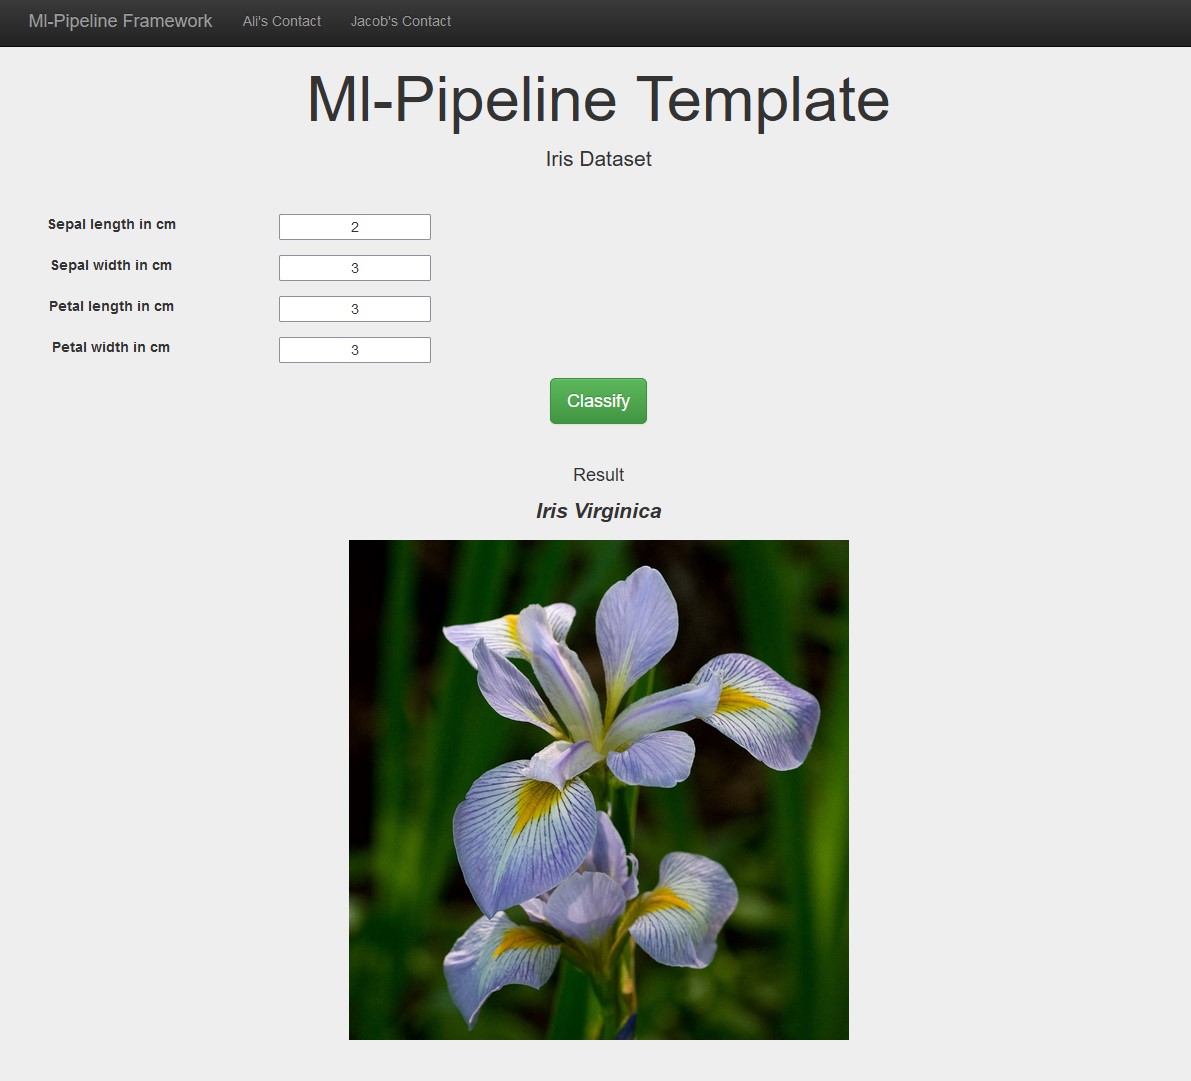Click the Ml-Pipeline Framework brand link

pos(120,21)
